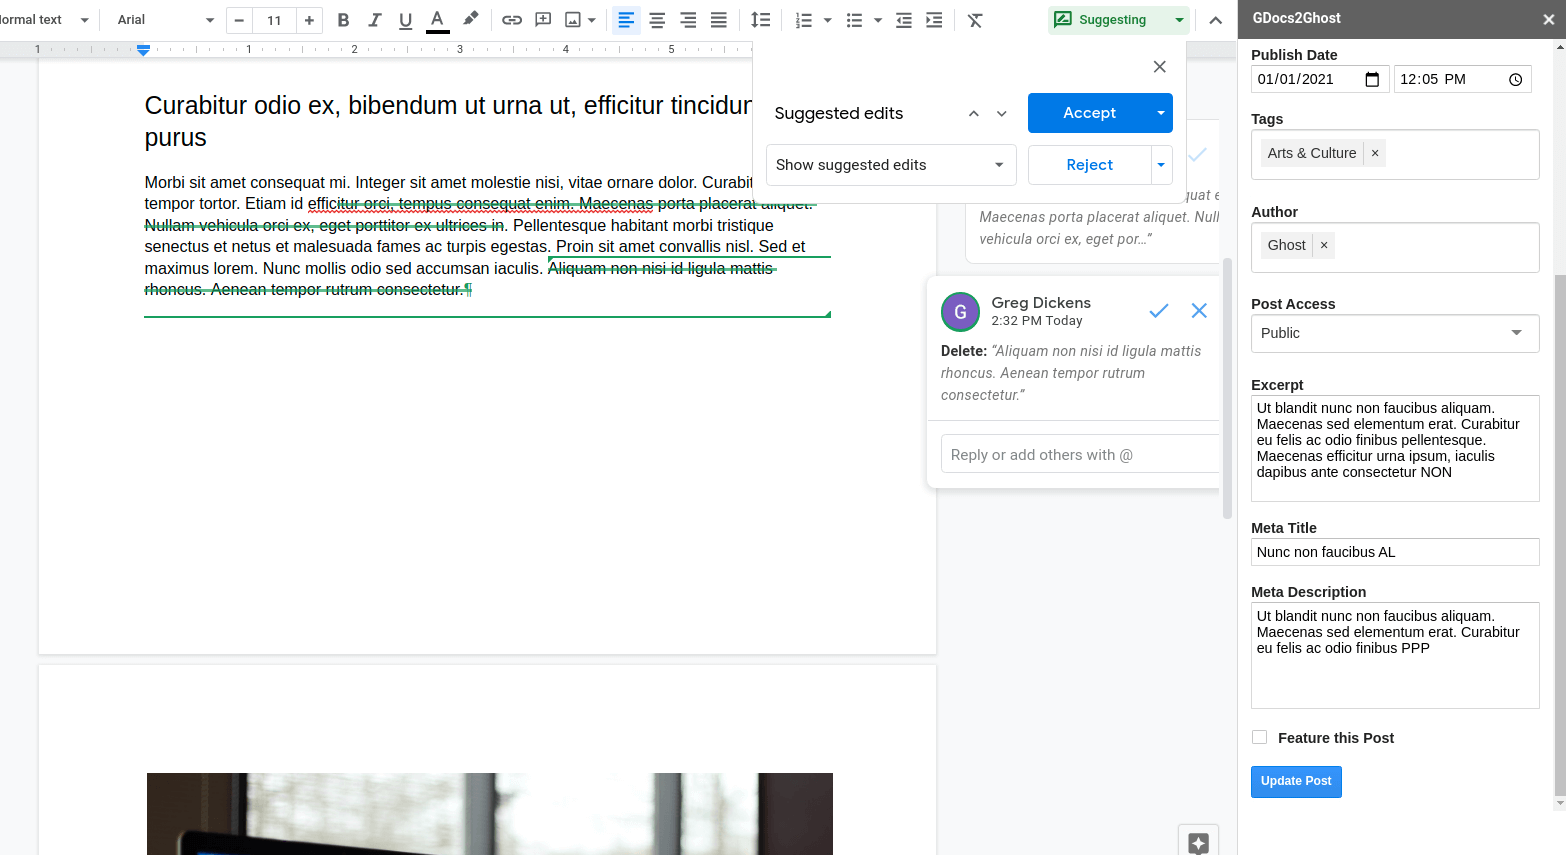The image size is (1566, 855).
Task: Toggle bold formatting
Action: pos(343,20)
